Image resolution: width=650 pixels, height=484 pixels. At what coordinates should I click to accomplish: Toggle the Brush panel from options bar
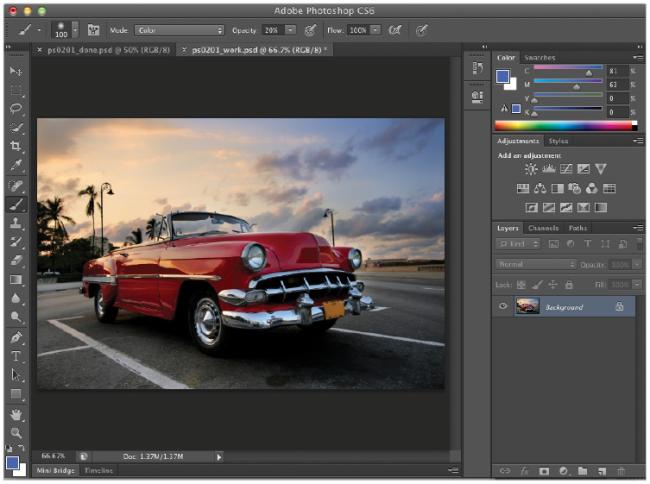(93, 30)
